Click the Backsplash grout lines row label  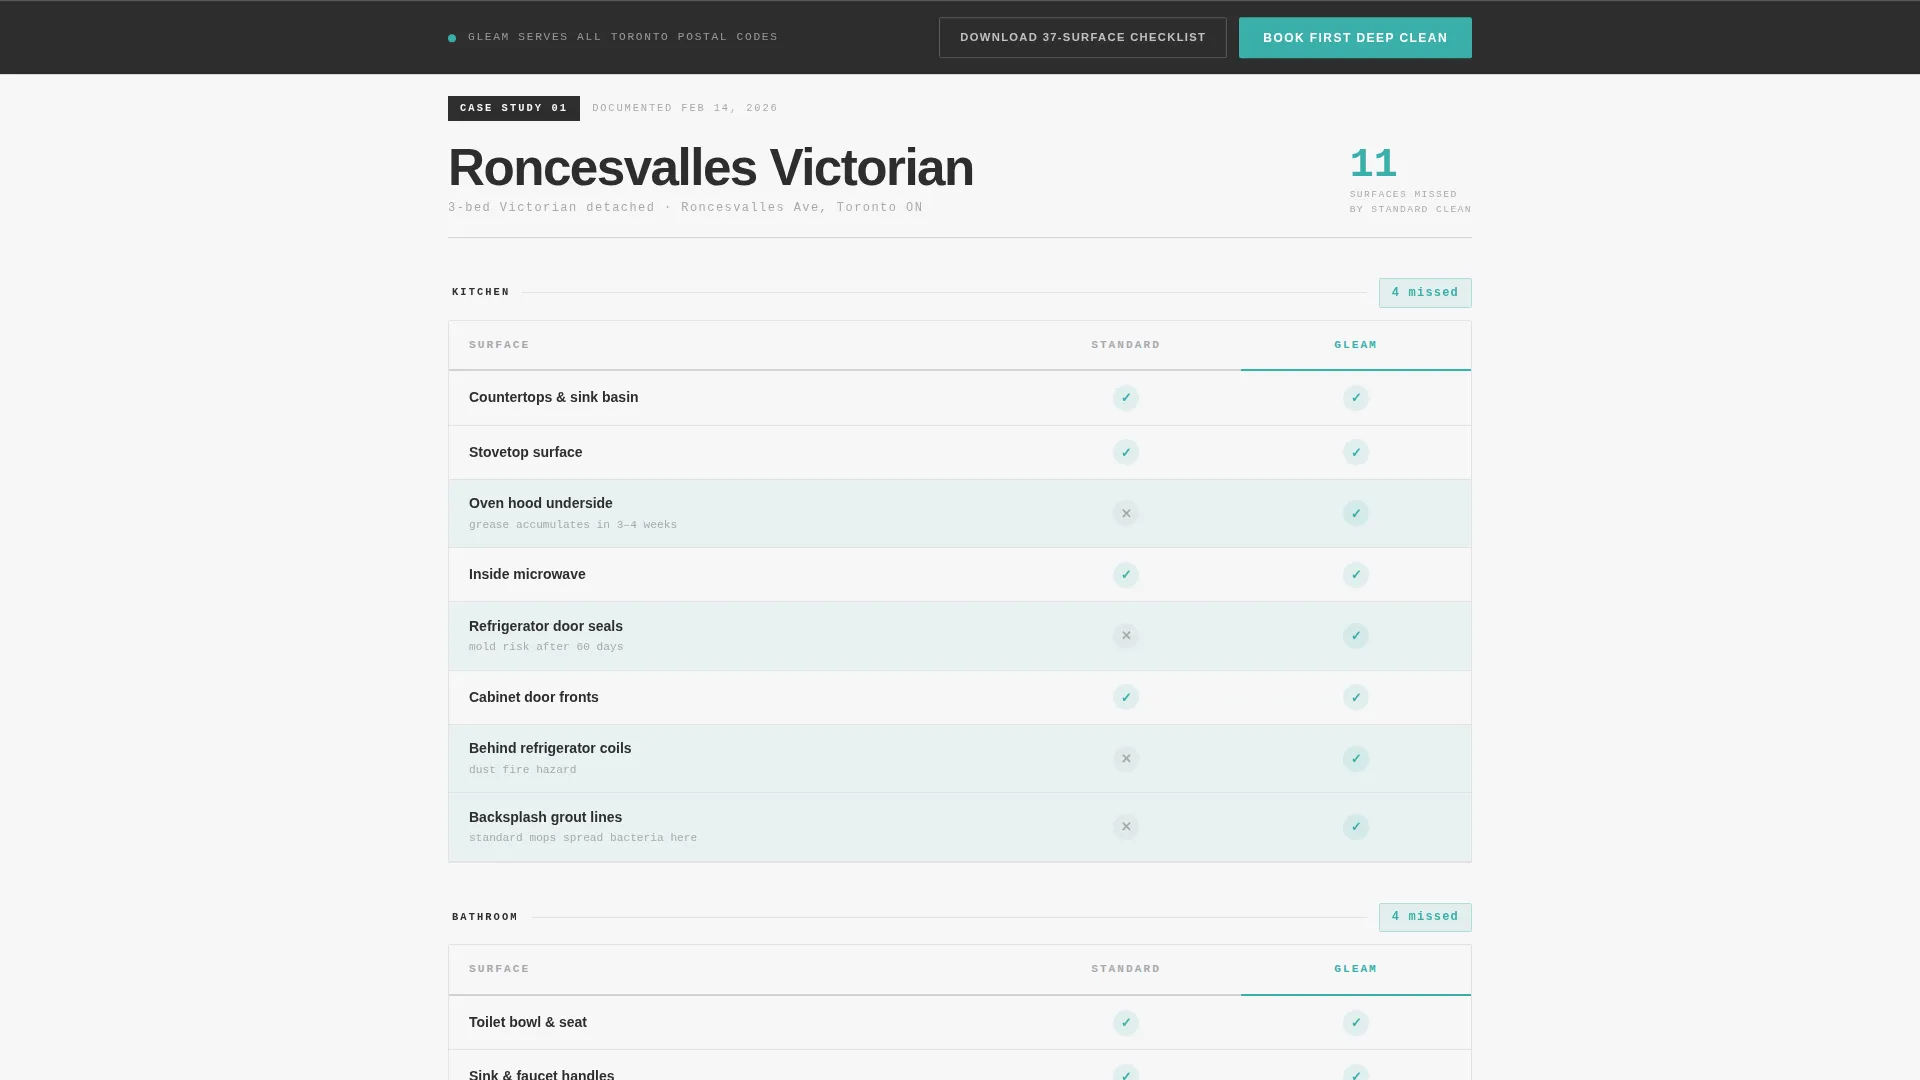pyautogui.click(x=545, y=817)
